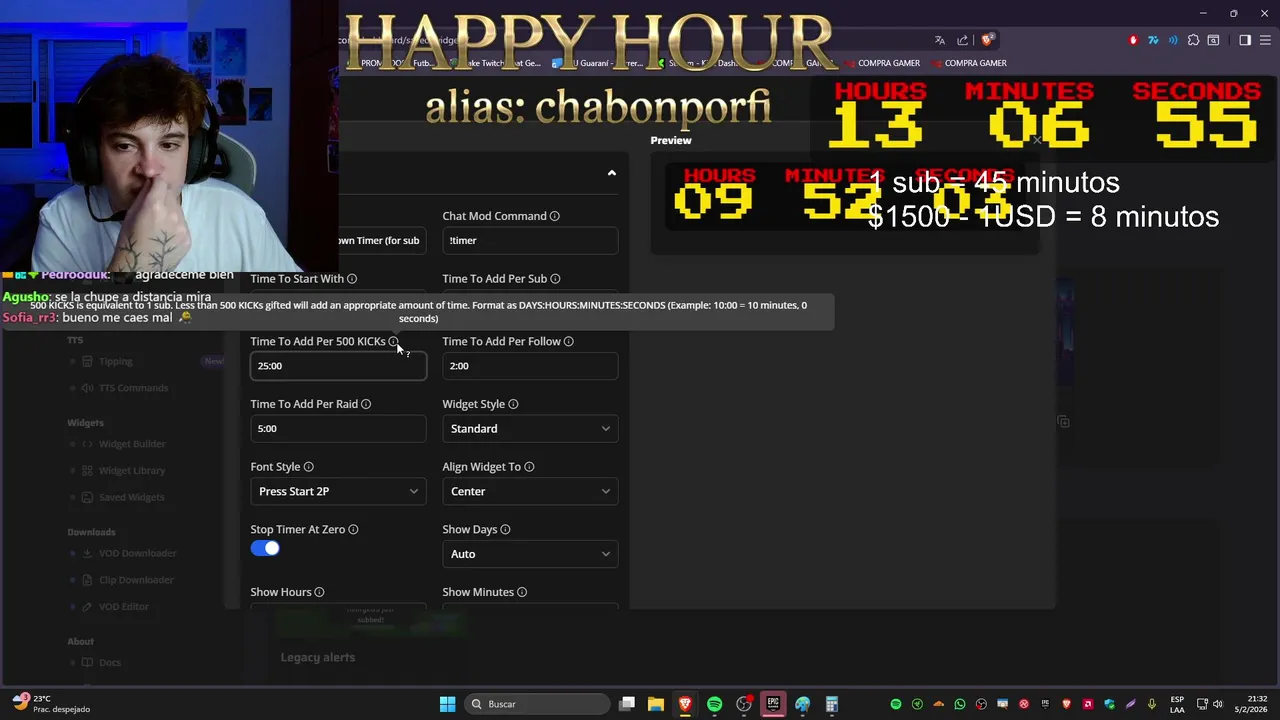Screen dimensions: 1280x720
Task: Click info icon beside Show Minutes
Action: tap(522, 592)
